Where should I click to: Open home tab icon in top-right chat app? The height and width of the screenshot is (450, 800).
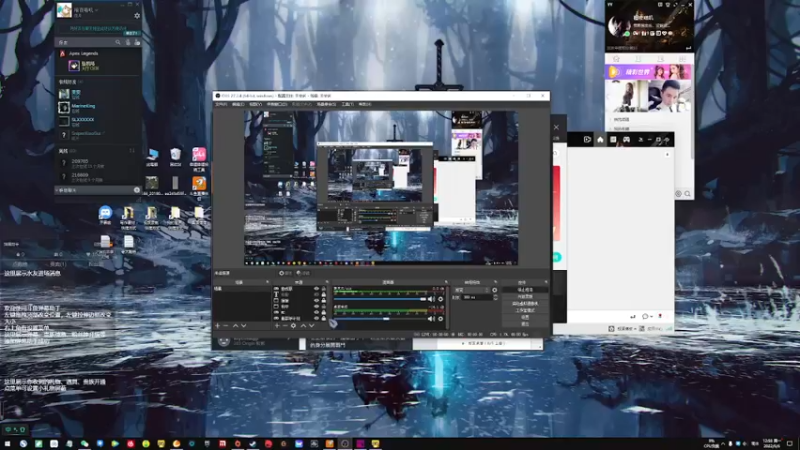coord(616,59)
